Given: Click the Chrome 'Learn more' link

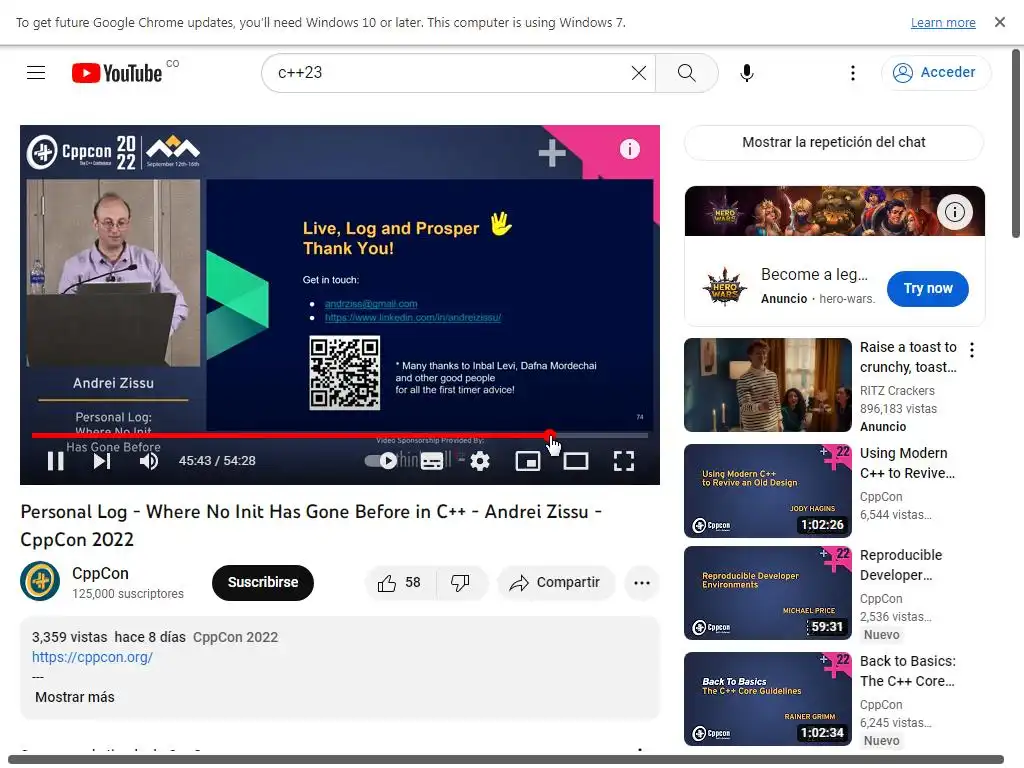Looking at the screenshot, I should pos(943,22).
